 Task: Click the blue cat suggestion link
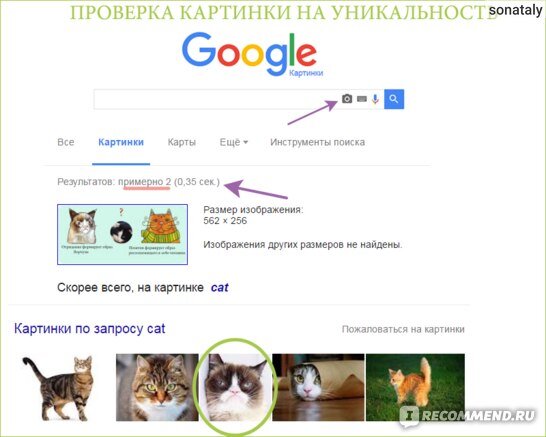(x=220, y=288)
